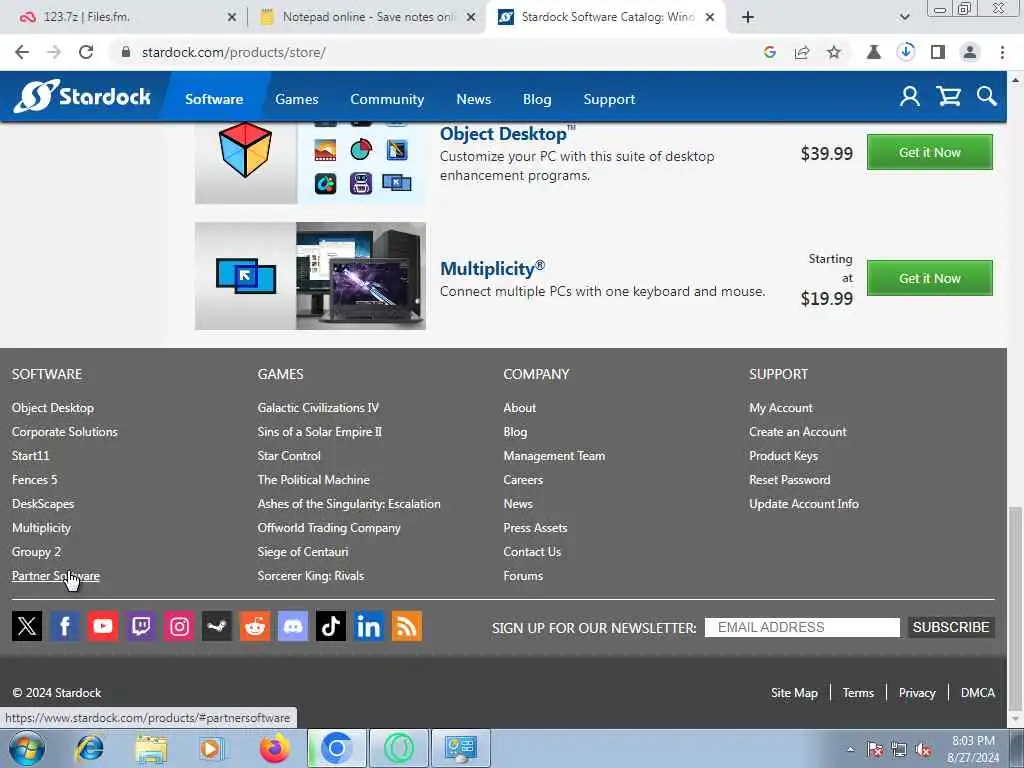Open Product Keys support link
The image size is (1024, 768).
[x=783, y=456]
